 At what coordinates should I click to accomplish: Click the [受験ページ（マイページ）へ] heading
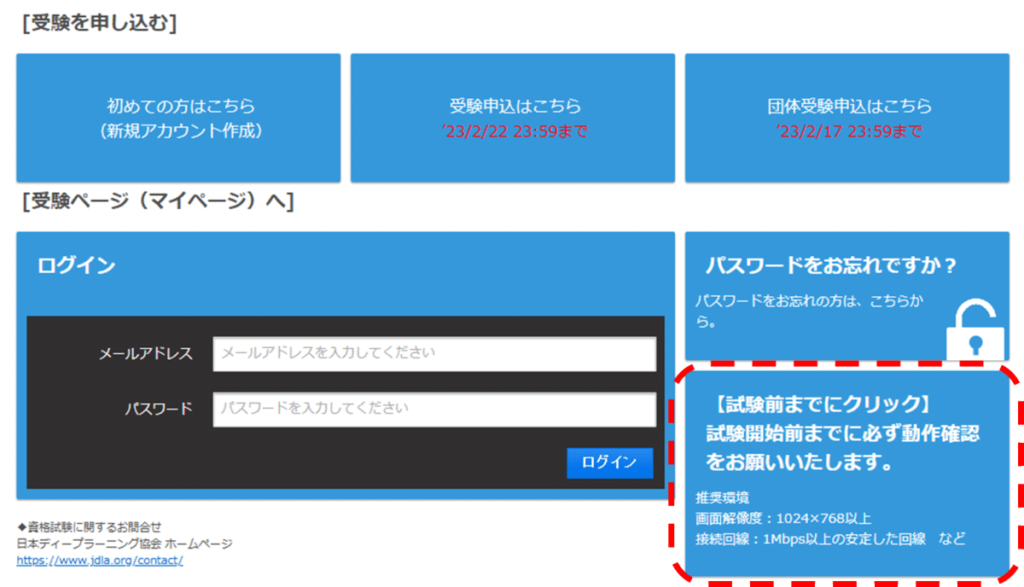158,200
